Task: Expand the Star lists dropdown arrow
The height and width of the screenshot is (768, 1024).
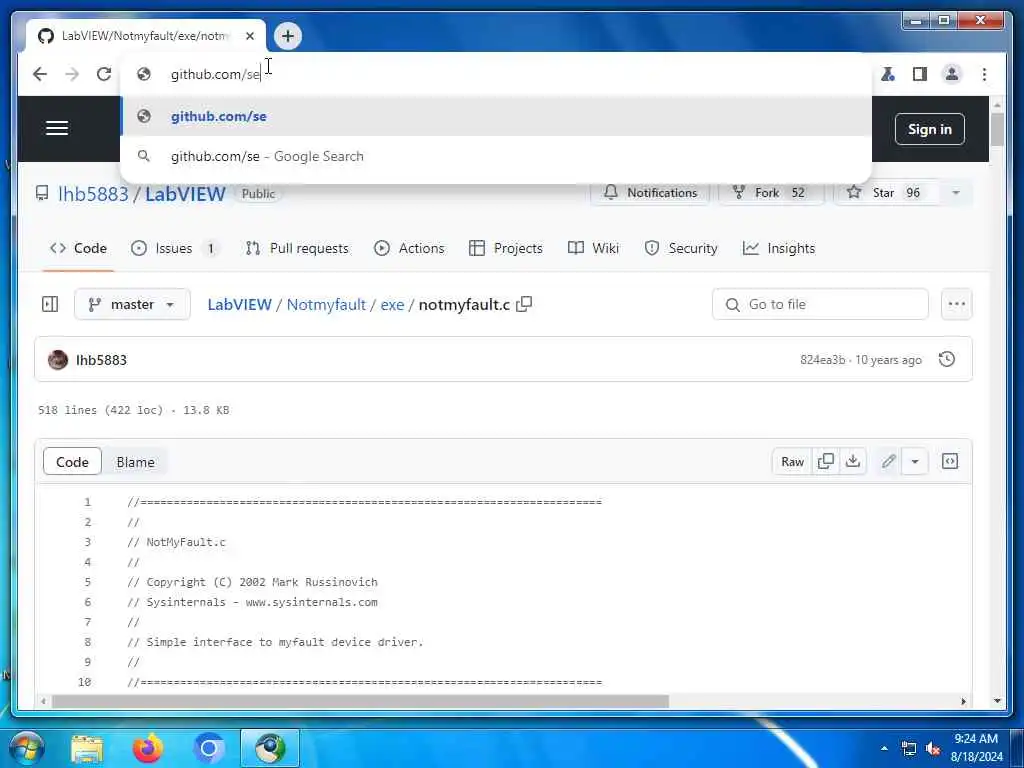Action: pos(956,193)
